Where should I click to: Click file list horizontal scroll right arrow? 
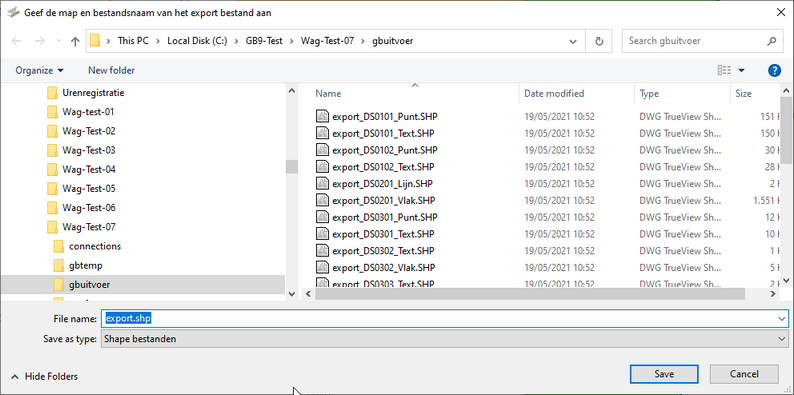773,294
